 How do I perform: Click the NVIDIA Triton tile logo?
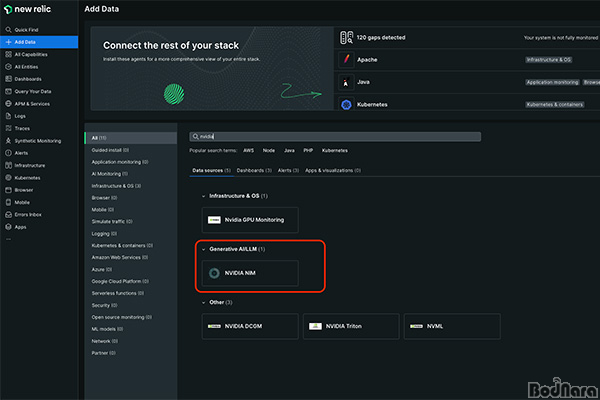(x=315, y=326)
